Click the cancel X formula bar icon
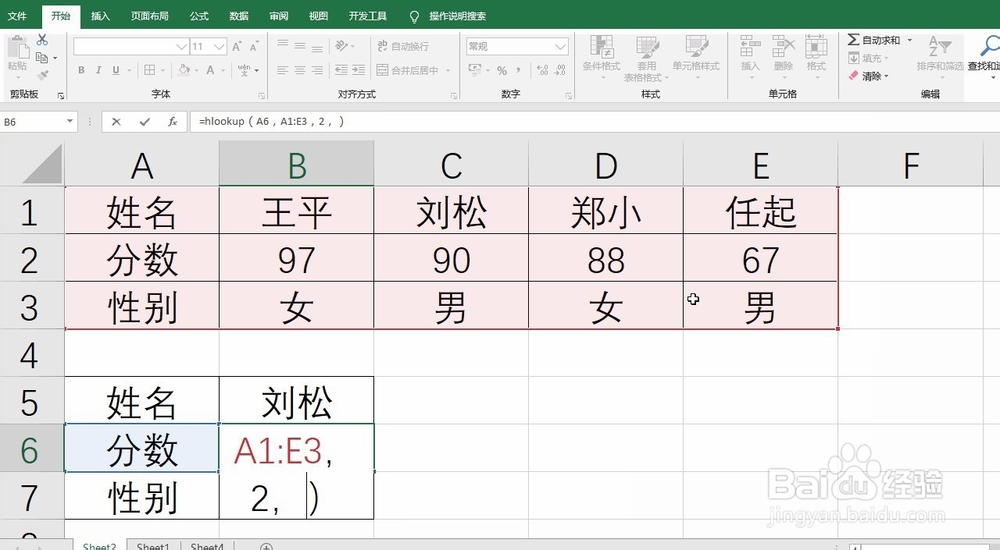 pos(116,121)
